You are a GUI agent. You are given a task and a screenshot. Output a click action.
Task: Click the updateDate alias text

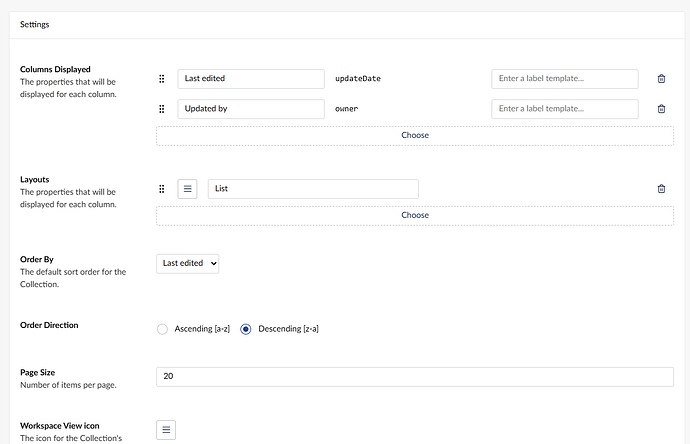pyautogui.click(x=358, y=79)
